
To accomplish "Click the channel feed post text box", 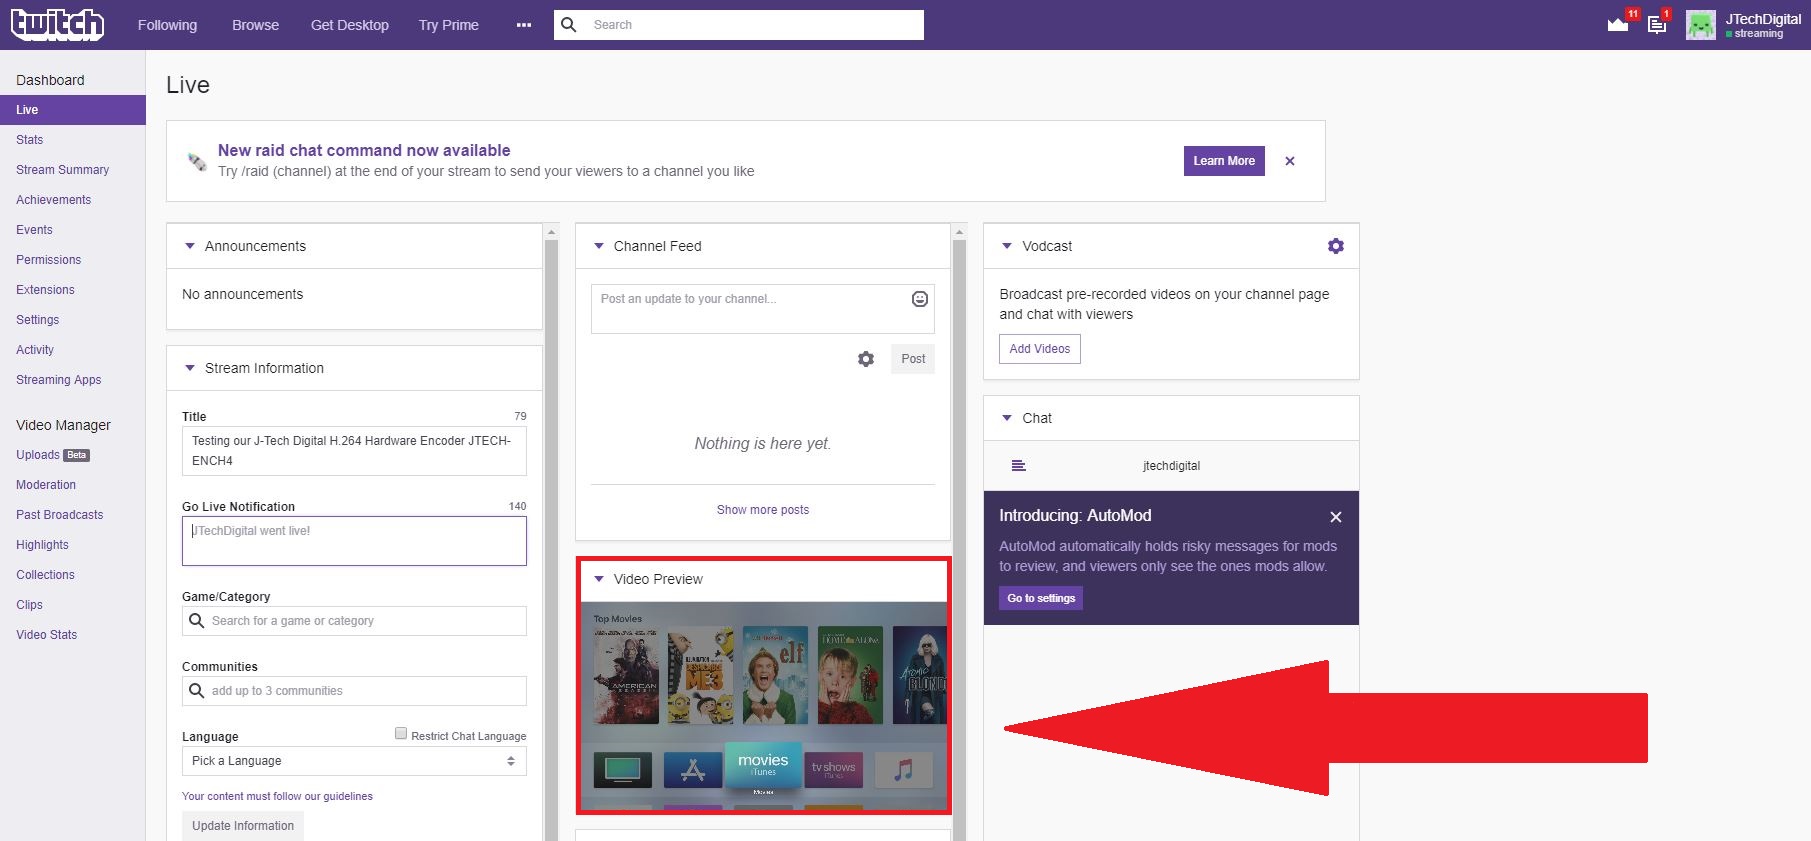I will click(763, 309).
